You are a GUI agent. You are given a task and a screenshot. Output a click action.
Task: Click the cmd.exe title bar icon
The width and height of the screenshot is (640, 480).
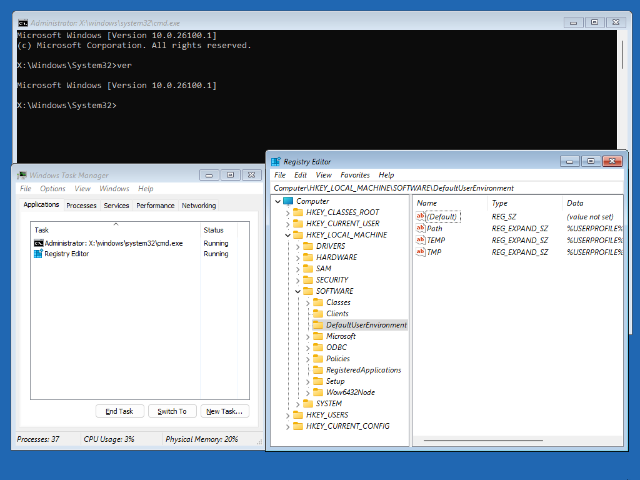(23, 23)
